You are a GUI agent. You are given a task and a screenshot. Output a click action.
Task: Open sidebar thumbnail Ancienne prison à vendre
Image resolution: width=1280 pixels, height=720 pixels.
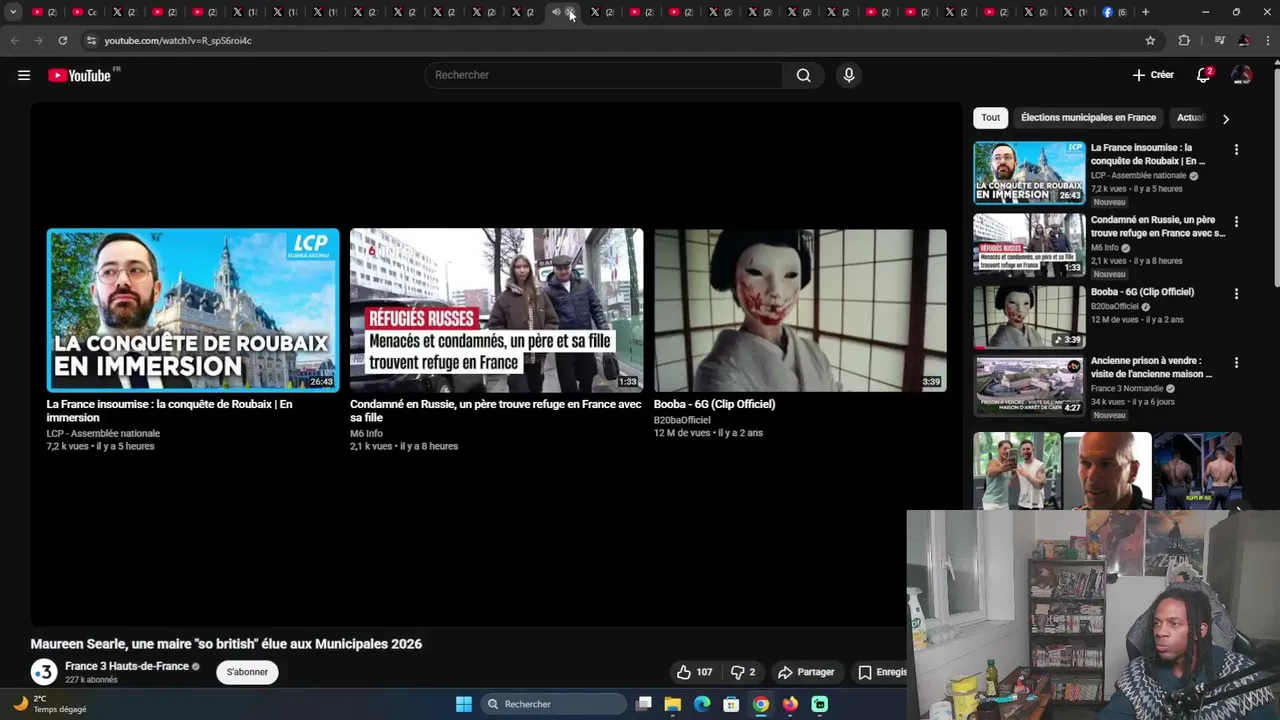pyautogui.click(x=1029, y=386)
